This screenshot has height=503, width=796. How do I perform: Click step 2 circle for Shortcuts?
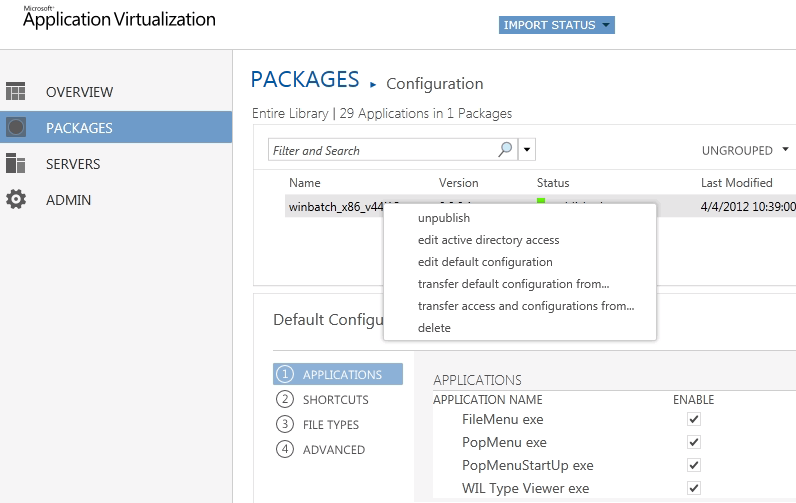(x=285, y=399)
